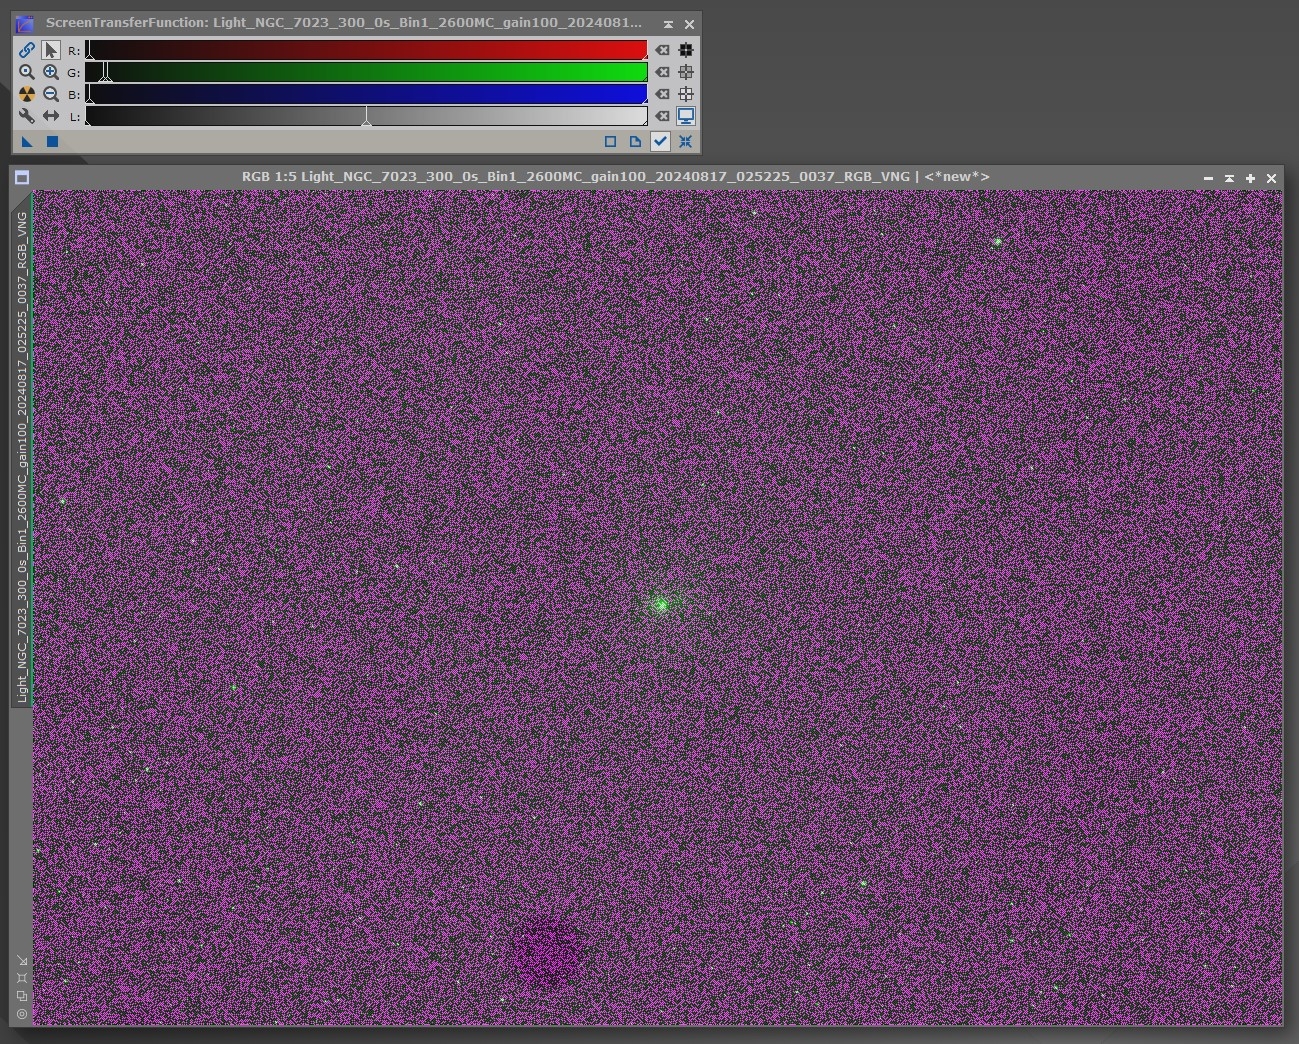Screen dimensions: 1299x1044
Task: Click the Zoom 1:1 magnifier icon
Action: click(27, 72)
